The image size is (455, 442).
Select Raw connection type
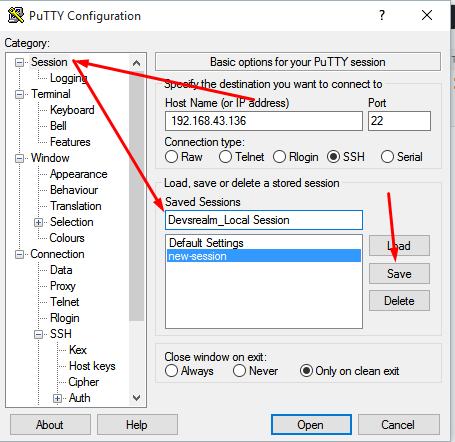(171, 157)
